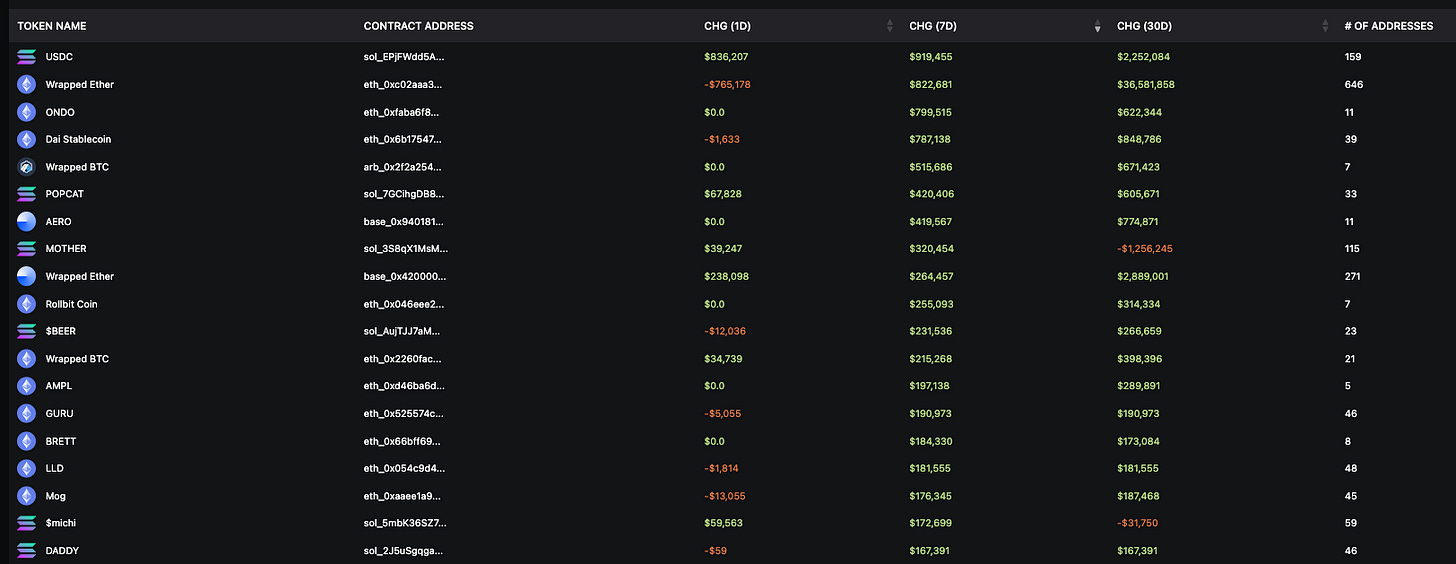Click the Ethereum icon beside AMPL
The height and width of the screenshot is (564, 1456).
click(26, 386)
